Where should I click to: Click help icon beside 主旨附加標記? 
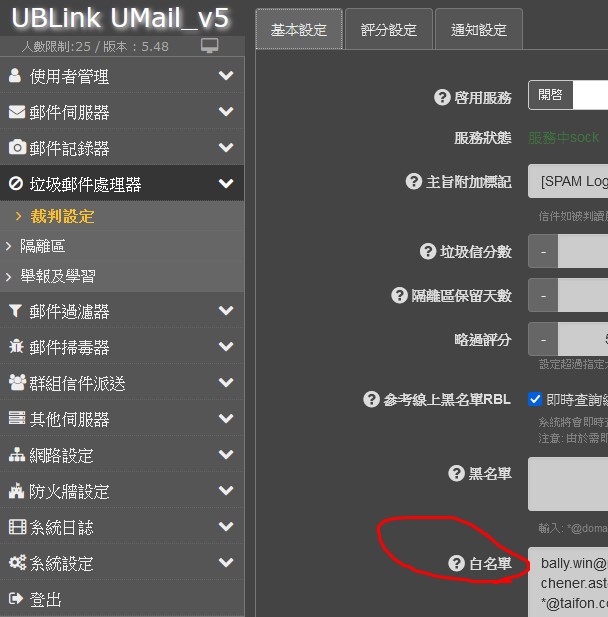[x=414, y=181]
